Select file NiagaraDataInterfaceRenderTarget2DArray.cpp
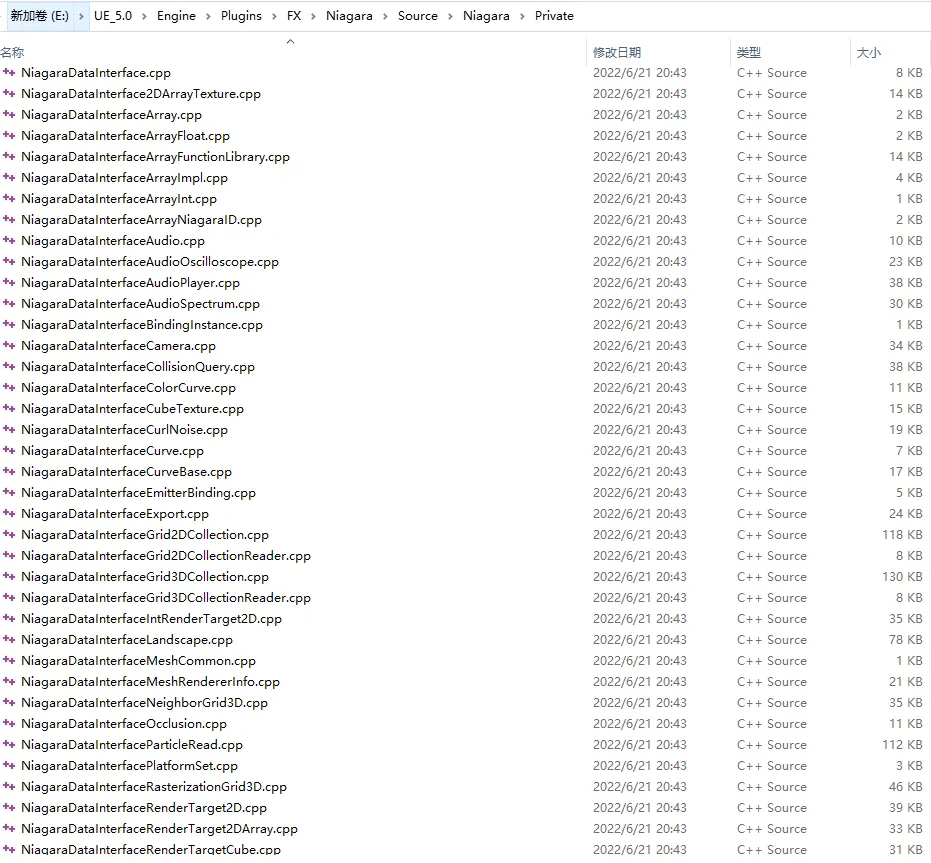 (159, 828)
